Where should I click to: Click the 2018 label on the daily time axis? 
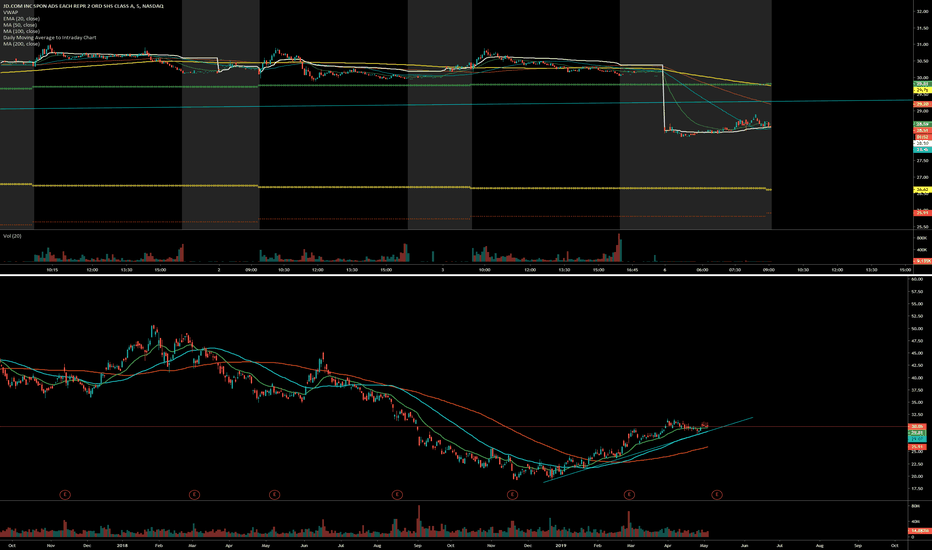click(x=122, y=545)
